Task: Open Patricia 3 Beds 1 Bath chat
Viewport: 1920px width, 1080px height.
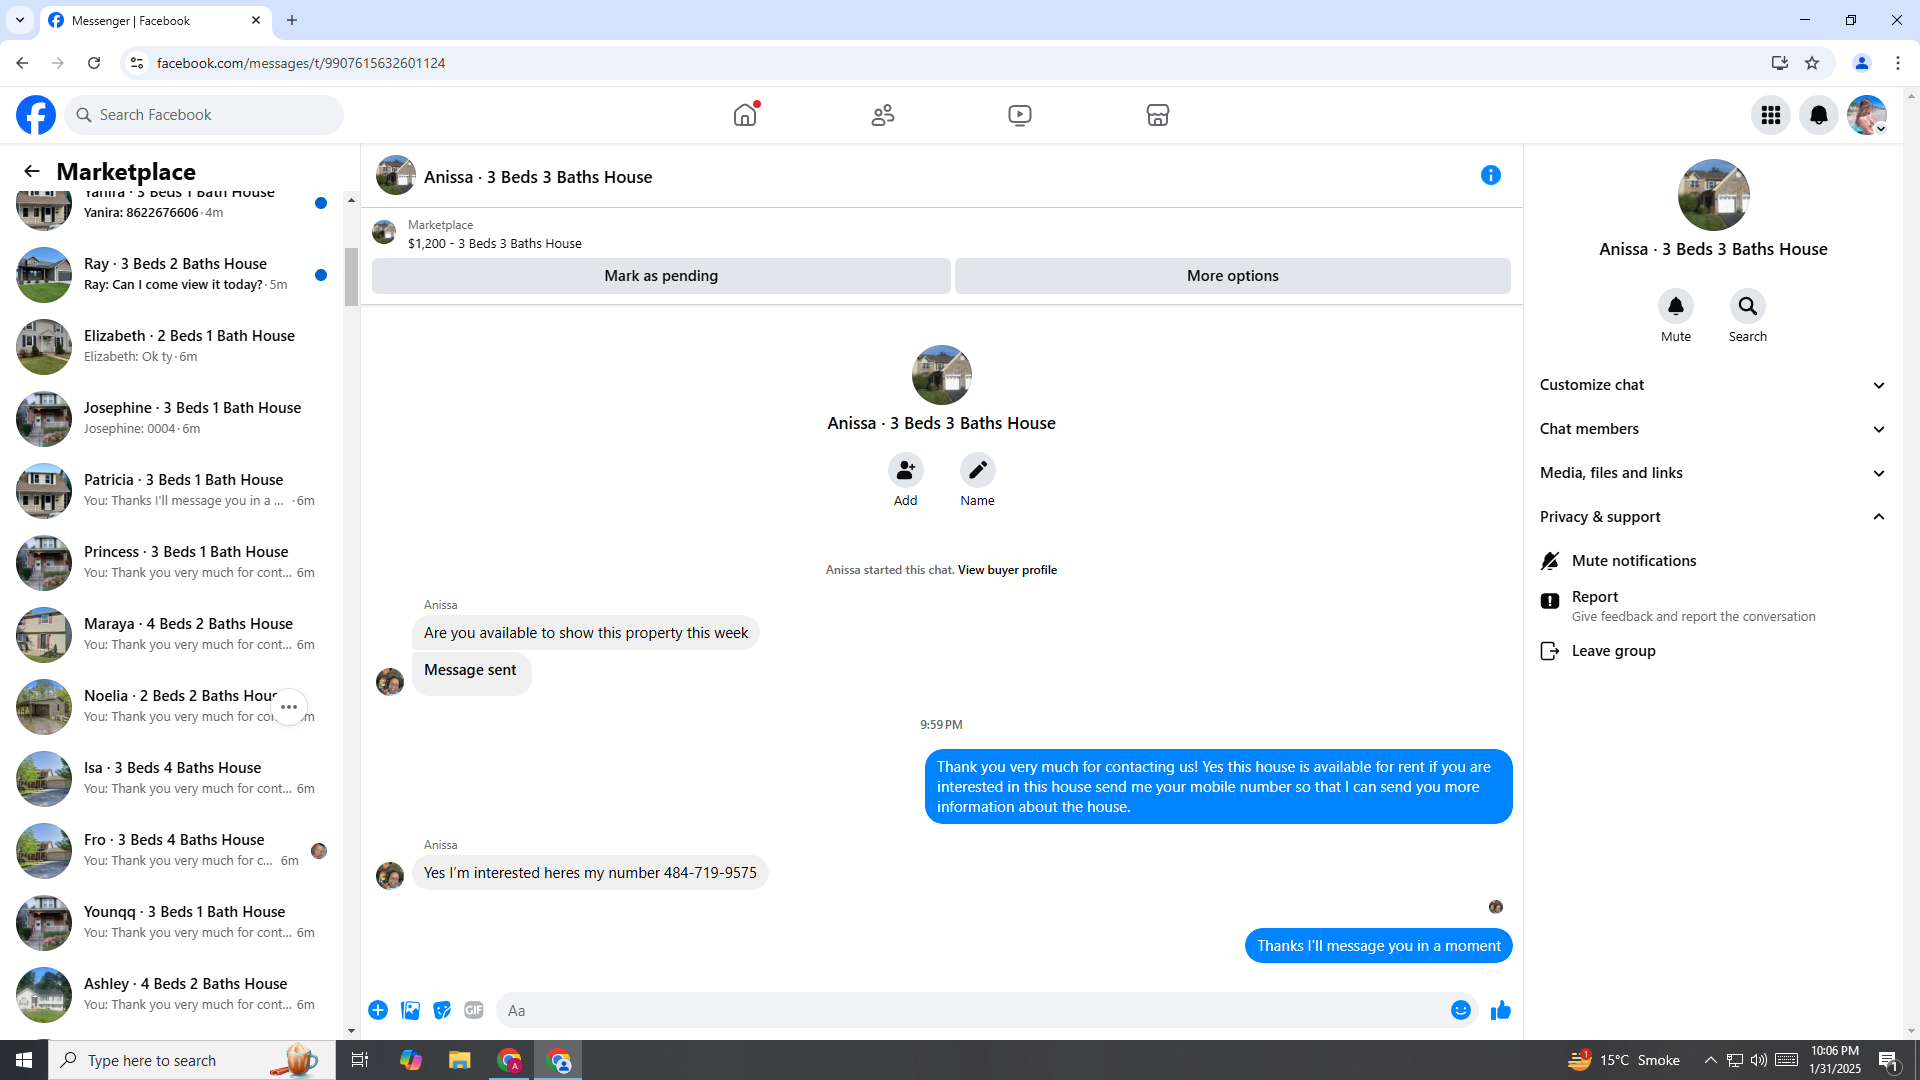Action: click(x=172, y=490)
